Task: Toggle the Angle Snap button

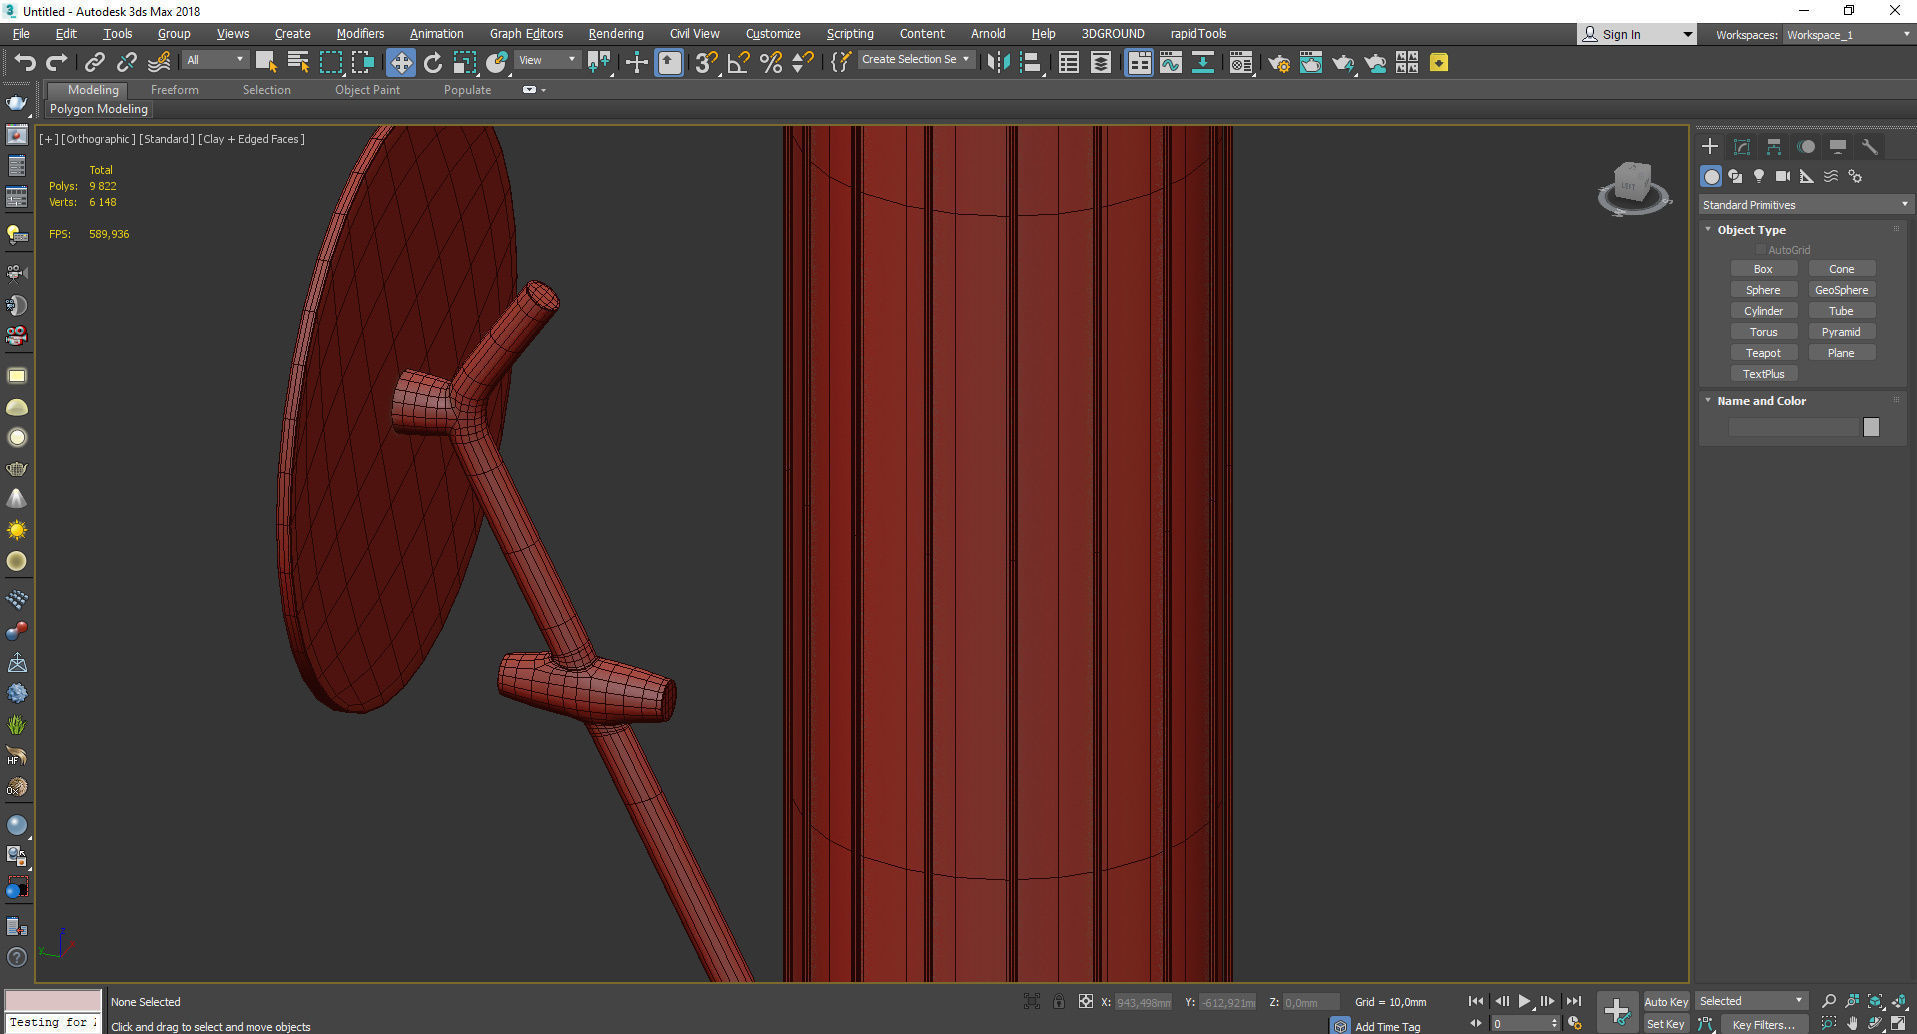Action: pos(738,63)
